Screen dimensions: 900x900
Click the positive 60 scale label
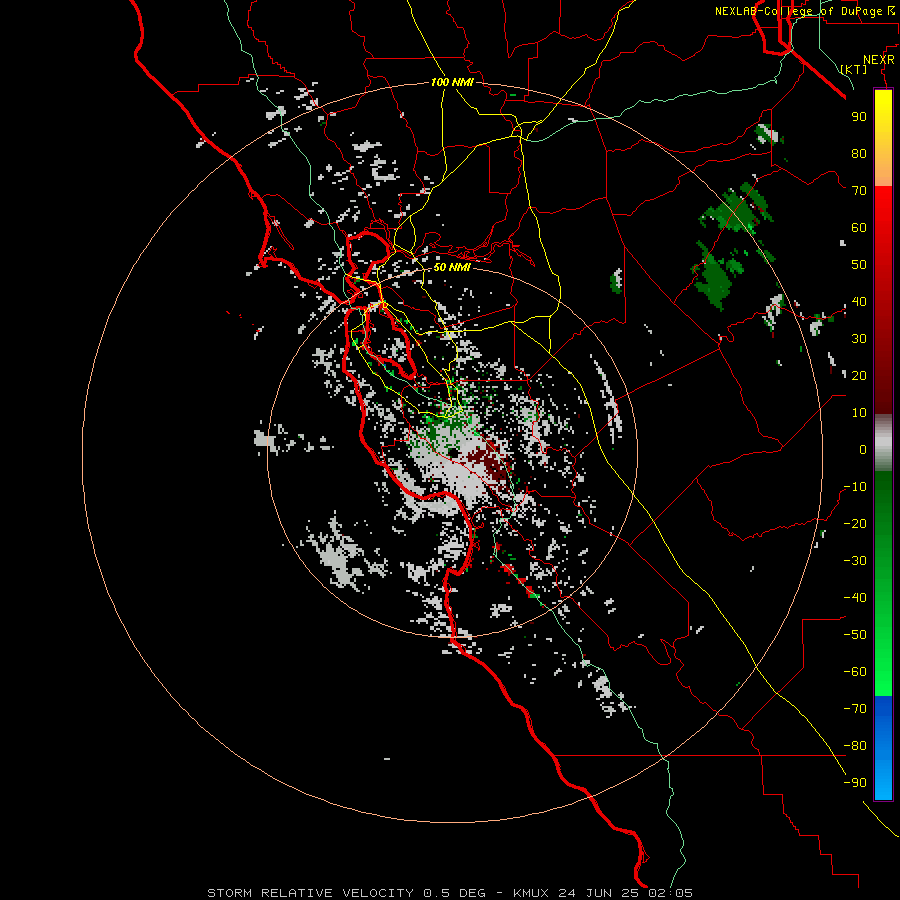859,227
